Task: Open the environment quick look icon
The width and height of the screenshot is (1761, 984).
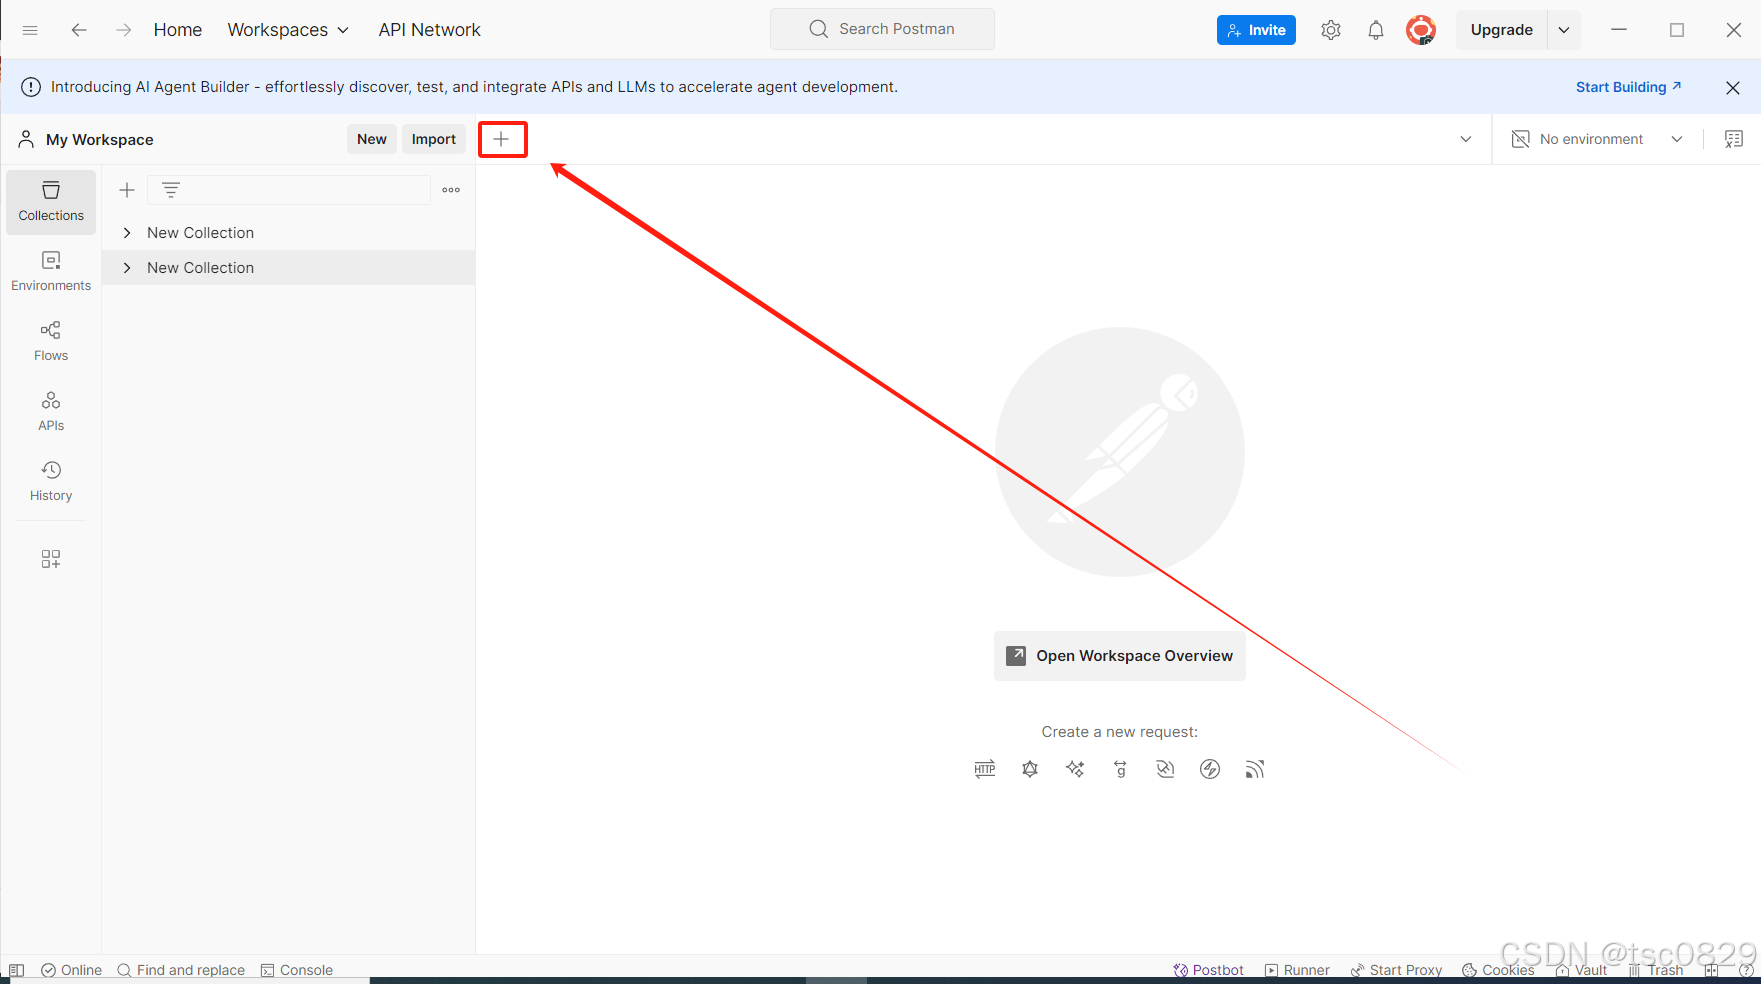Action: pyautogui.click(x=1734, y=139)
